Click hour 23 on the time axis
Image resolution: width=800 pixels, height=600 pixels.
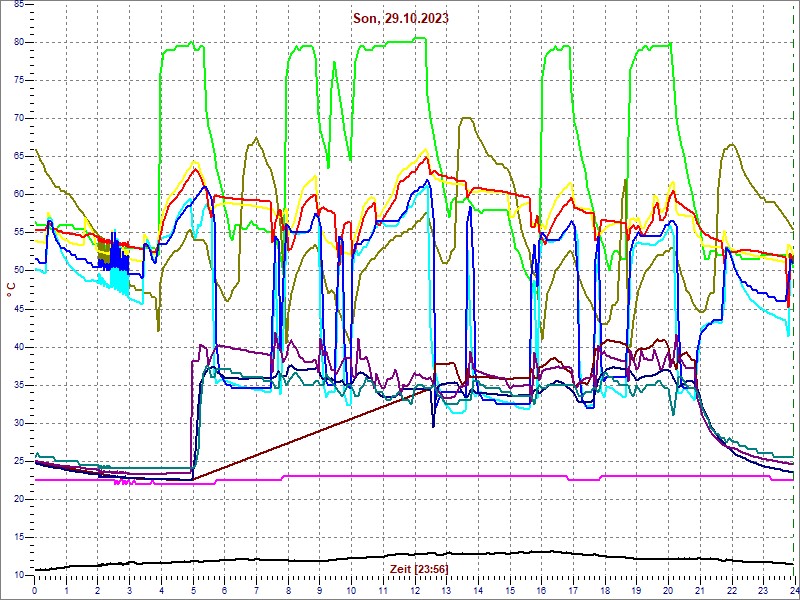(x=763, y=591)
